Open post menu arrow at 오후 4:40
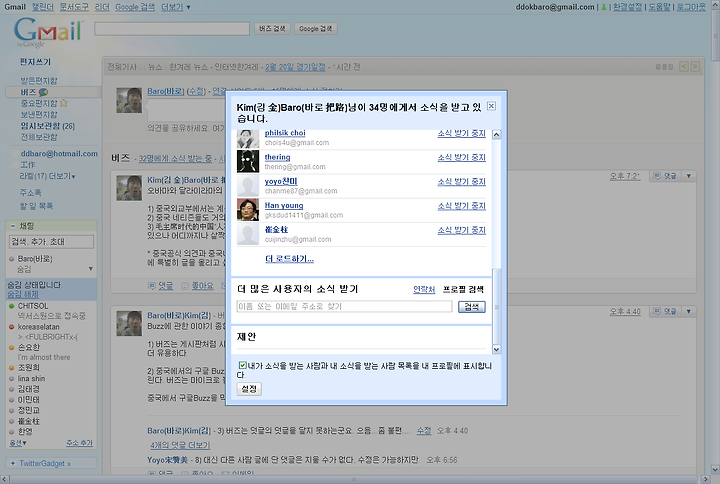 (688, 311)
